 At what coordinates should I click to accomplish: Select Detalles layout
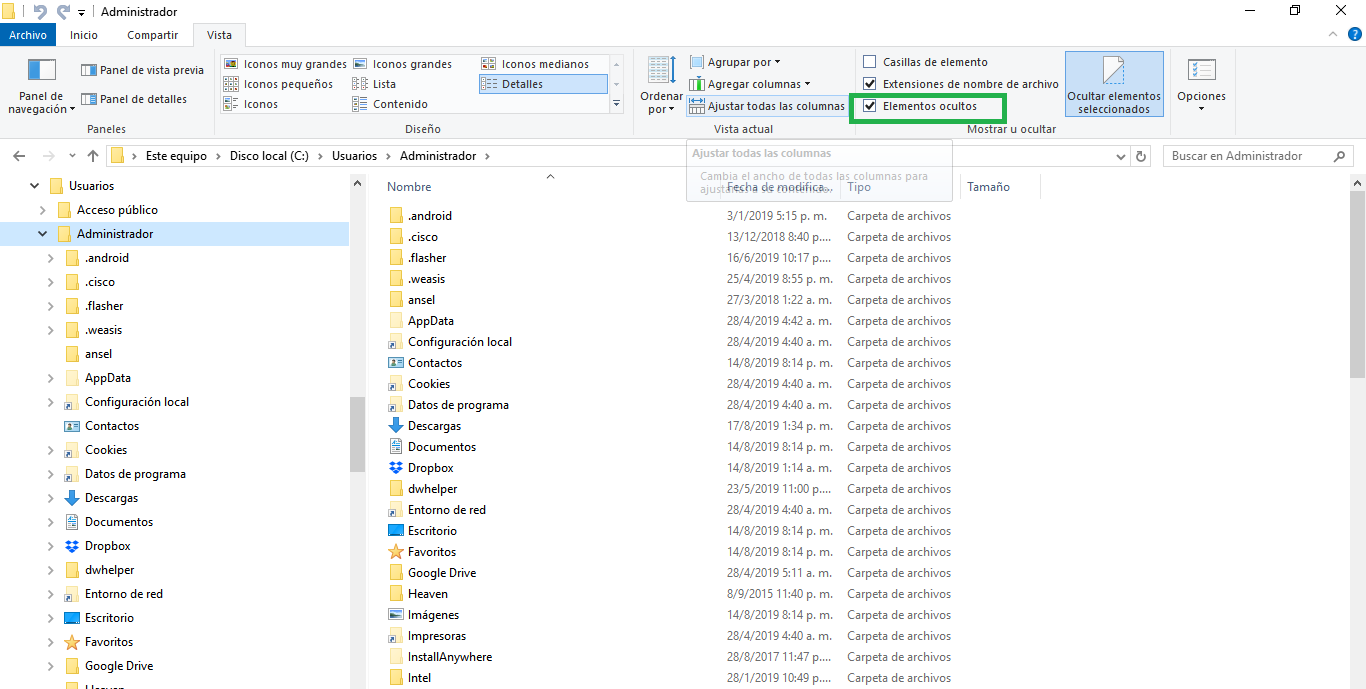click(542, 84)
